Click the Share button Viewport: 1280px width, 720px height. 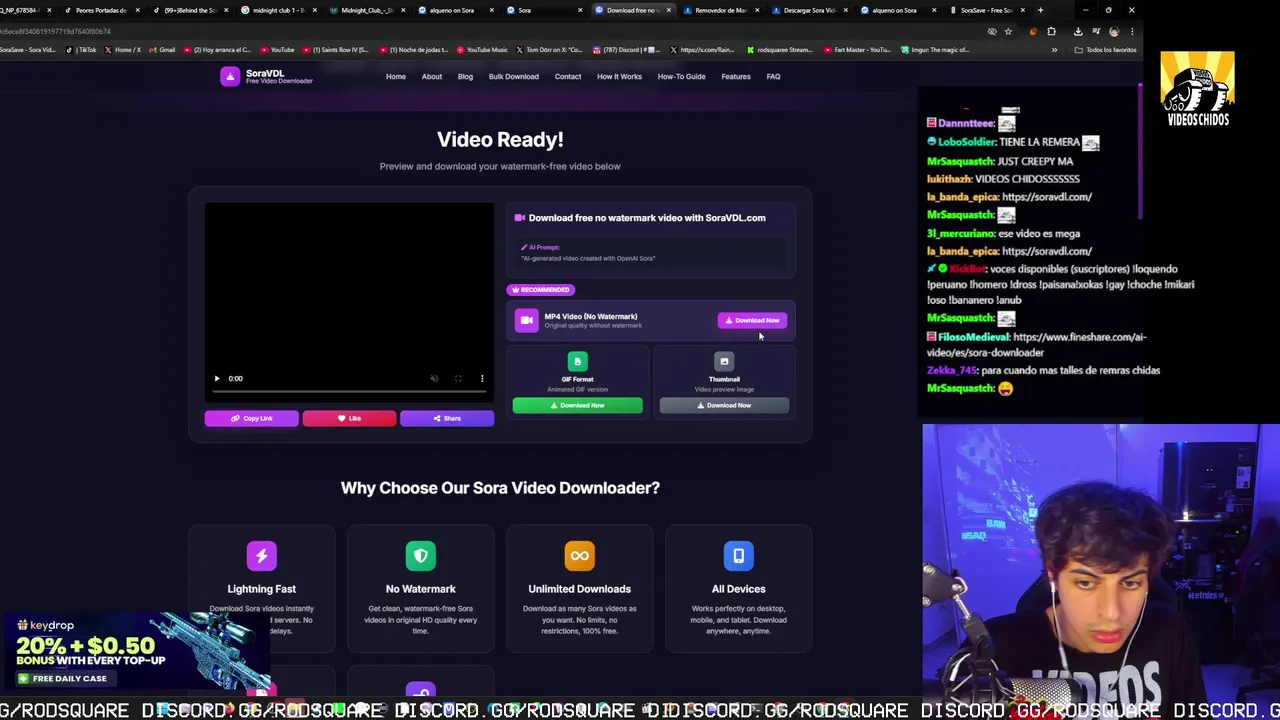[x=447, y=418]
